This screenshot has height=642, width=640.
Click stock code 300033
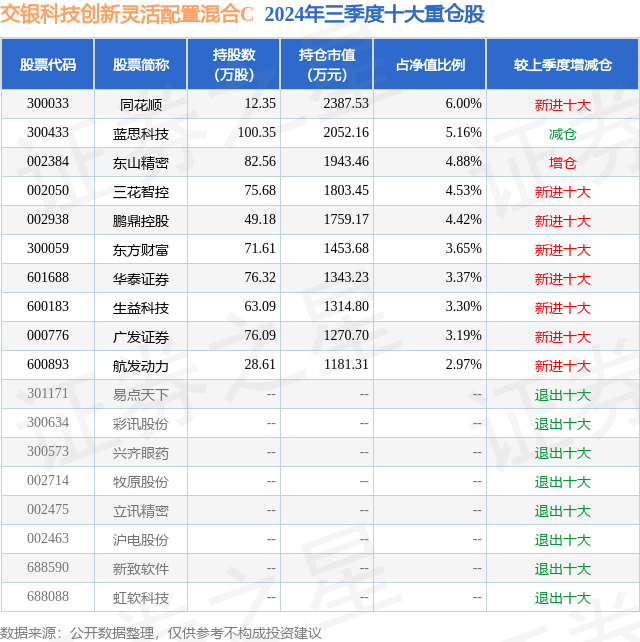point(48,104)
